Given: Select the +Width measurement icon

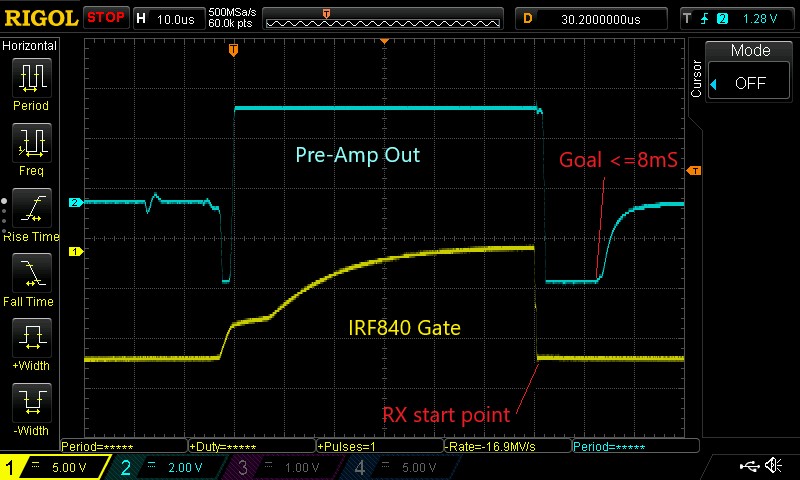Looking at the screenshot, I should 32,338.
